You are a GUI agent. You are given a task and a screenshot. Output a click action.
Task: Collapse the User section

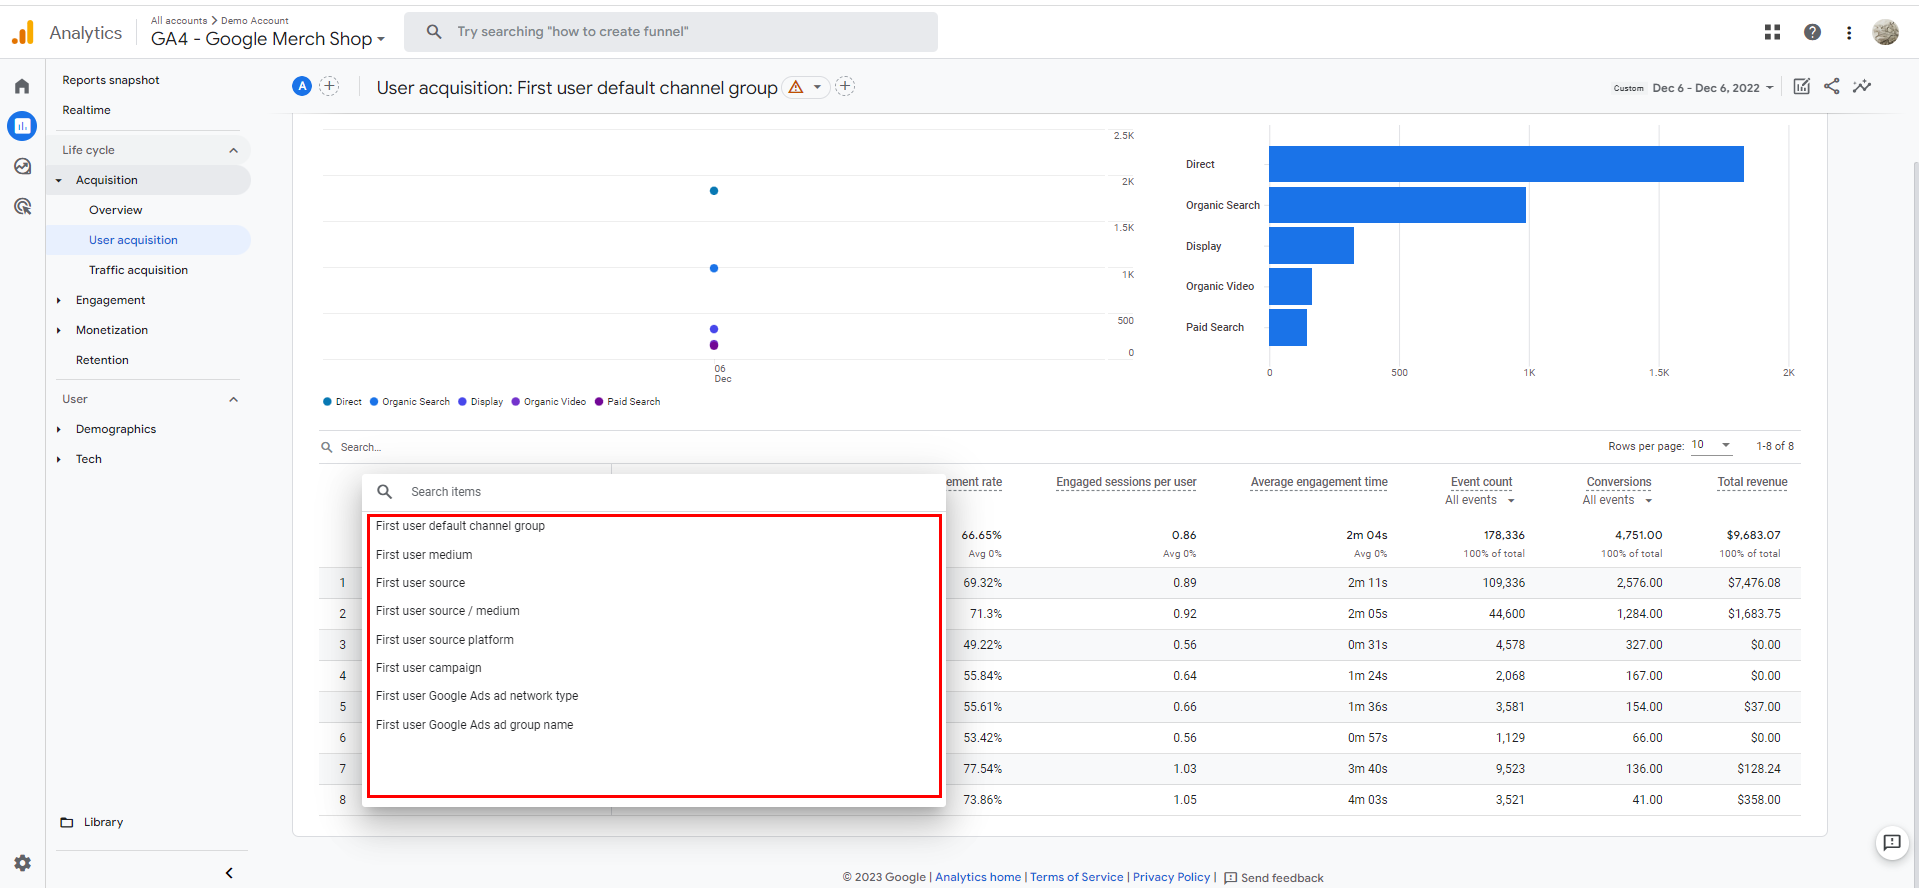pos(233,399)
